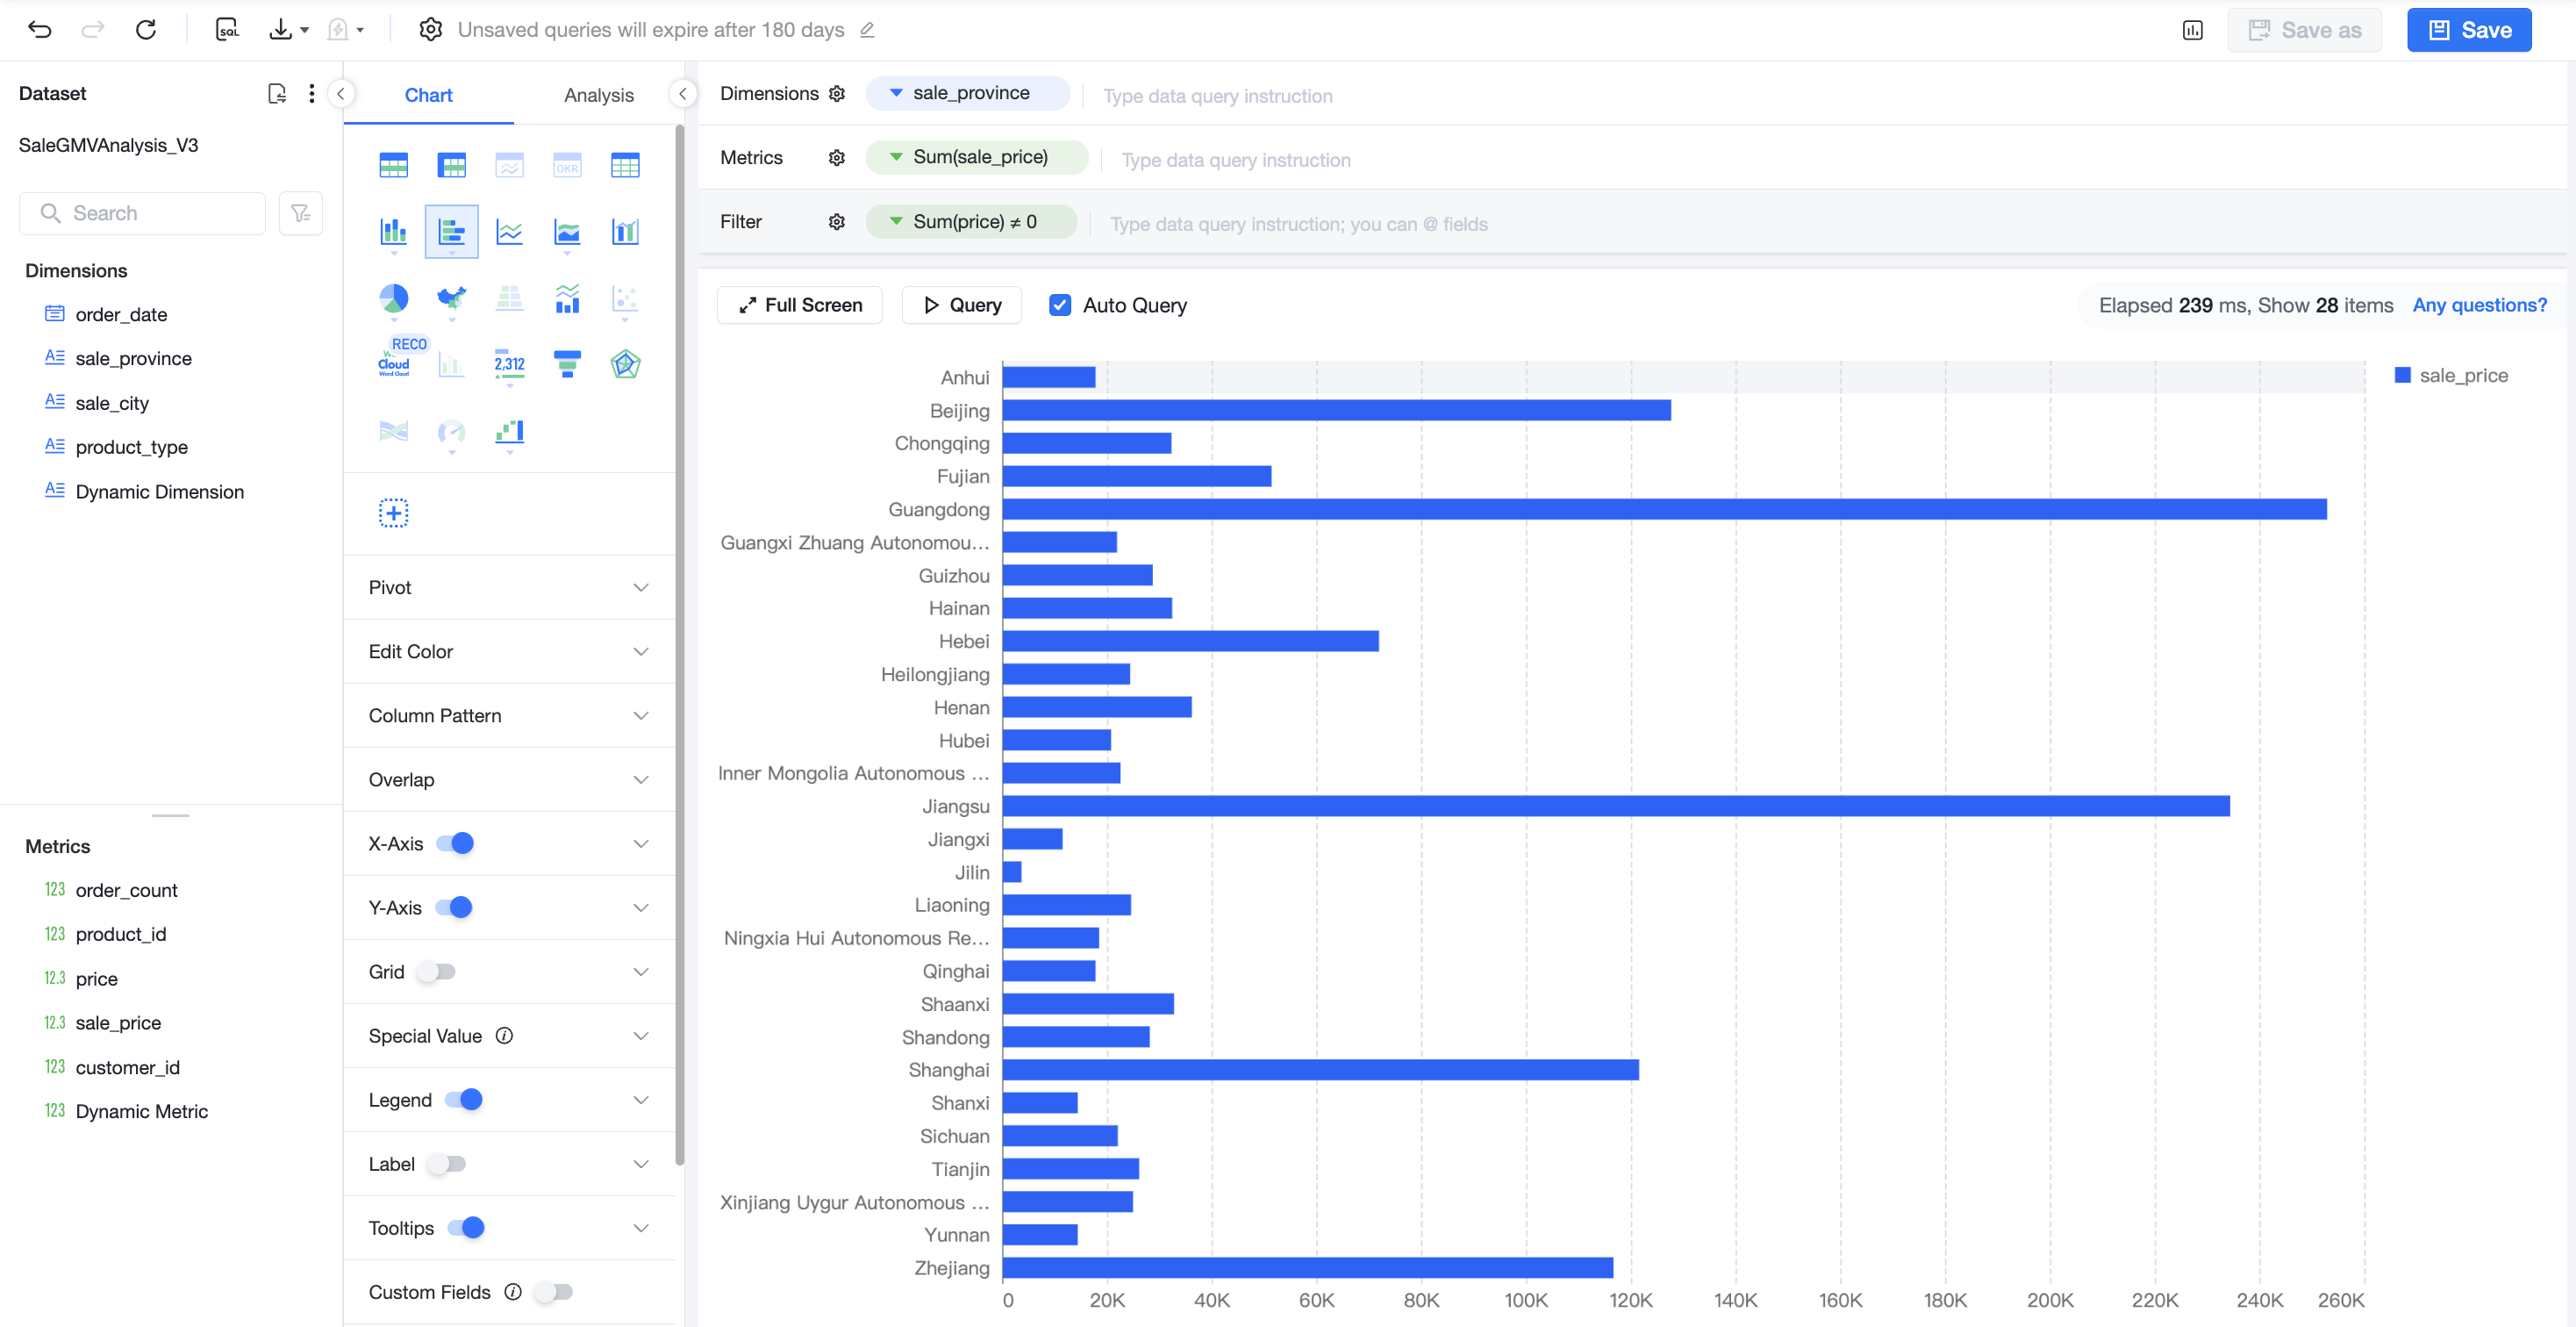
Task: Expand the Pivot section
Action: pyautogui.click(x=509, y=587)
